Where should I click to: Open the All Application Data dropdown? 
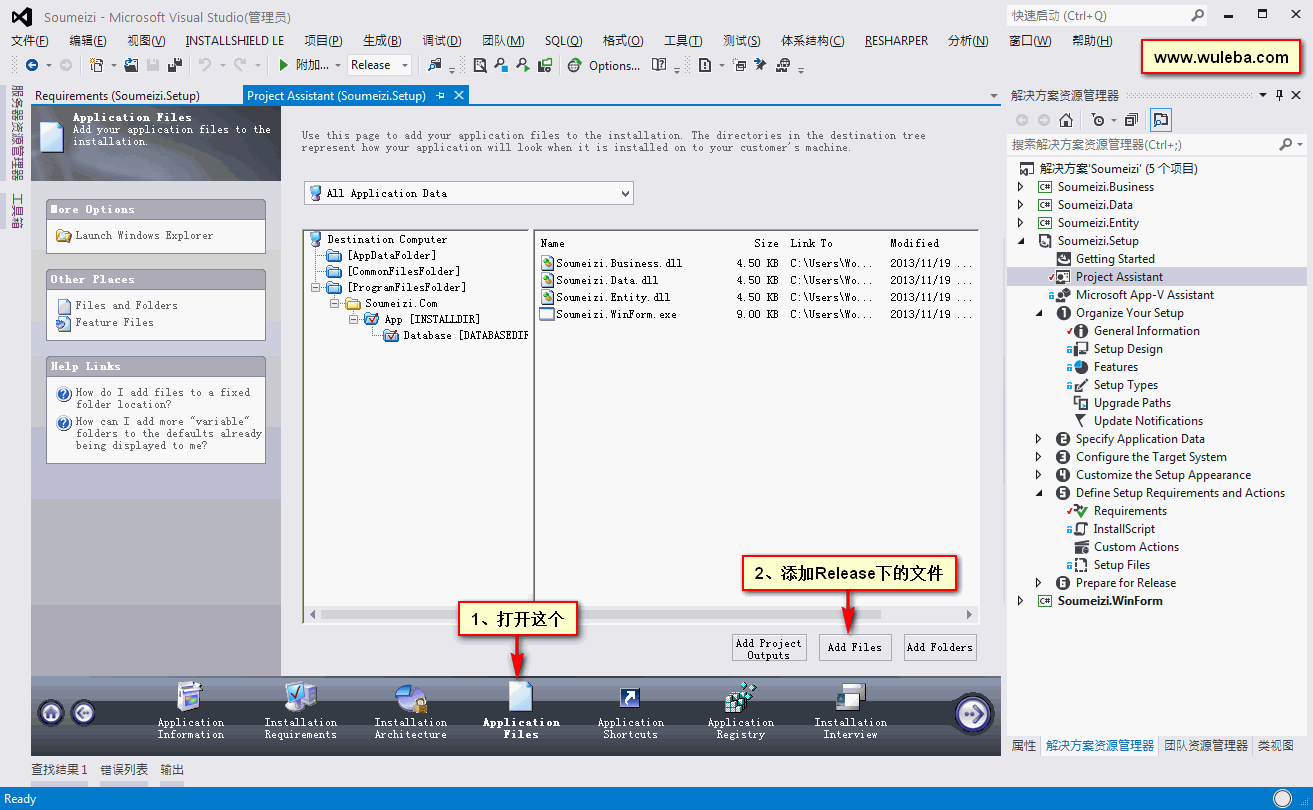tap(469, 193)
